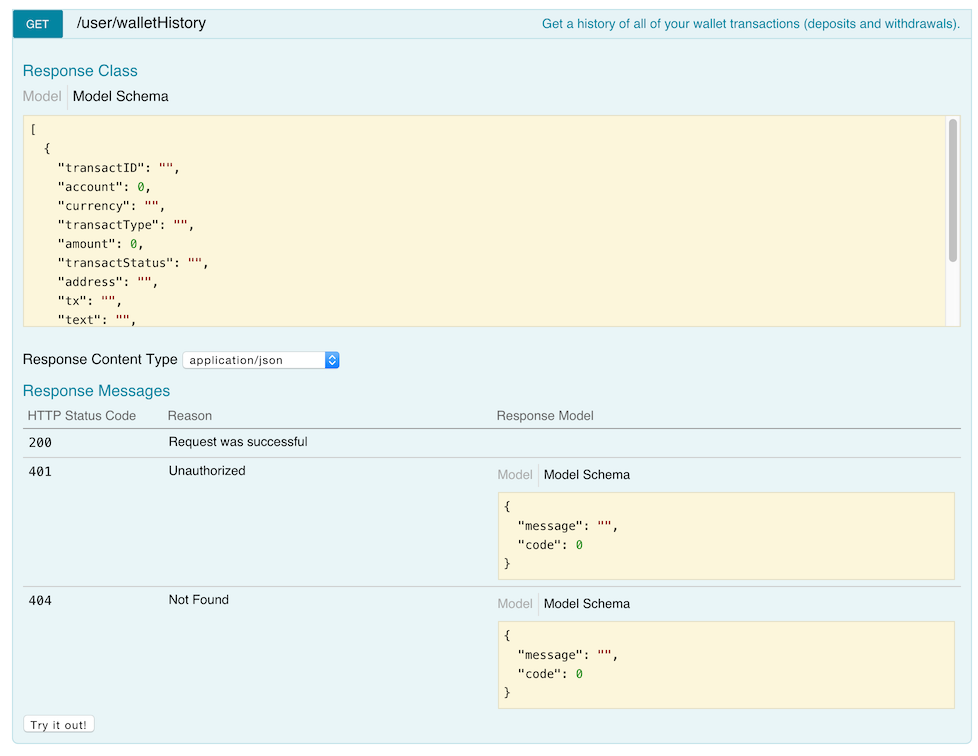
Task: Switch to Model tab in 401 row
Action: click(515, 475)
